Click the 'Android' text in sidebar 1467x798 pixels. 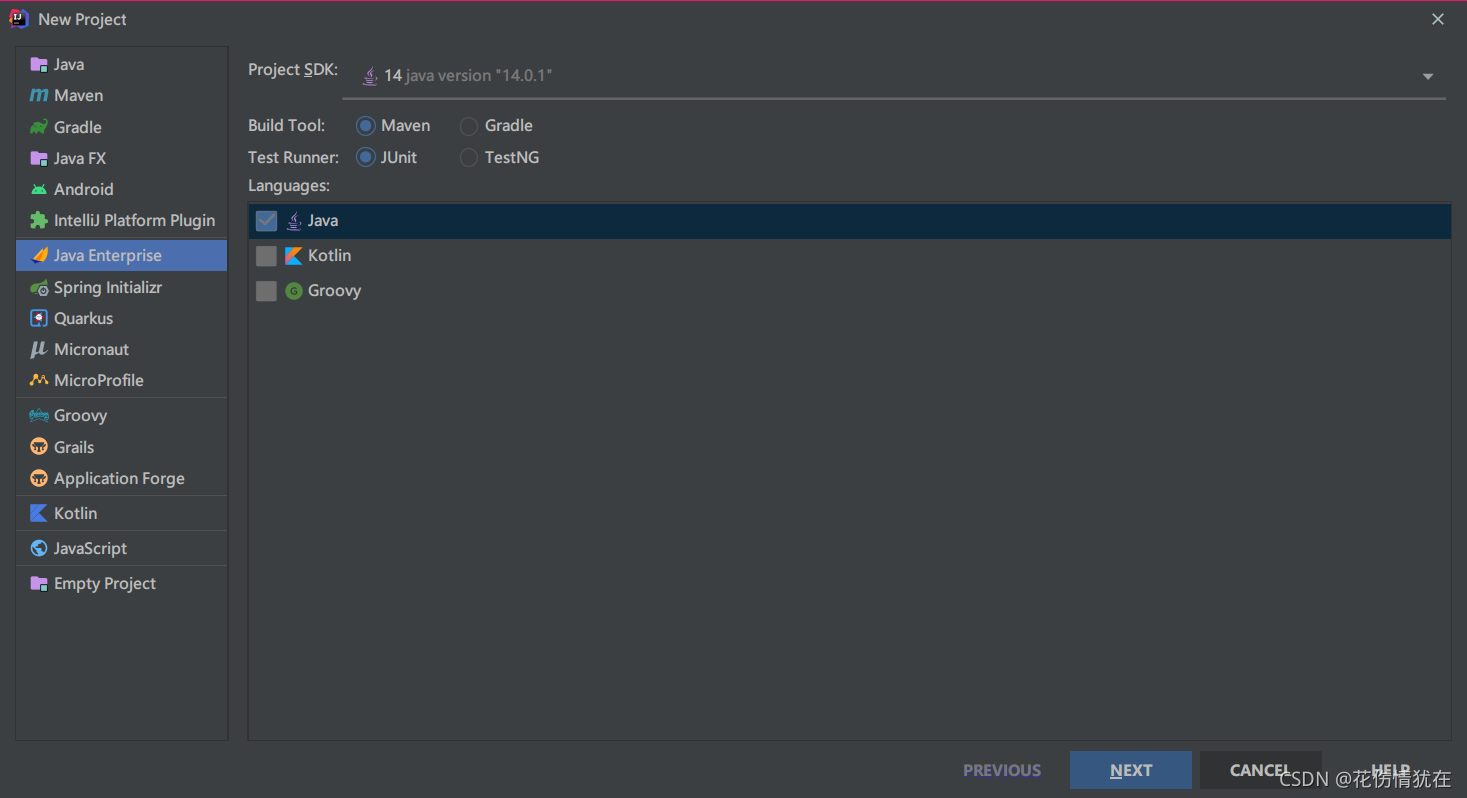click(84, 189)
